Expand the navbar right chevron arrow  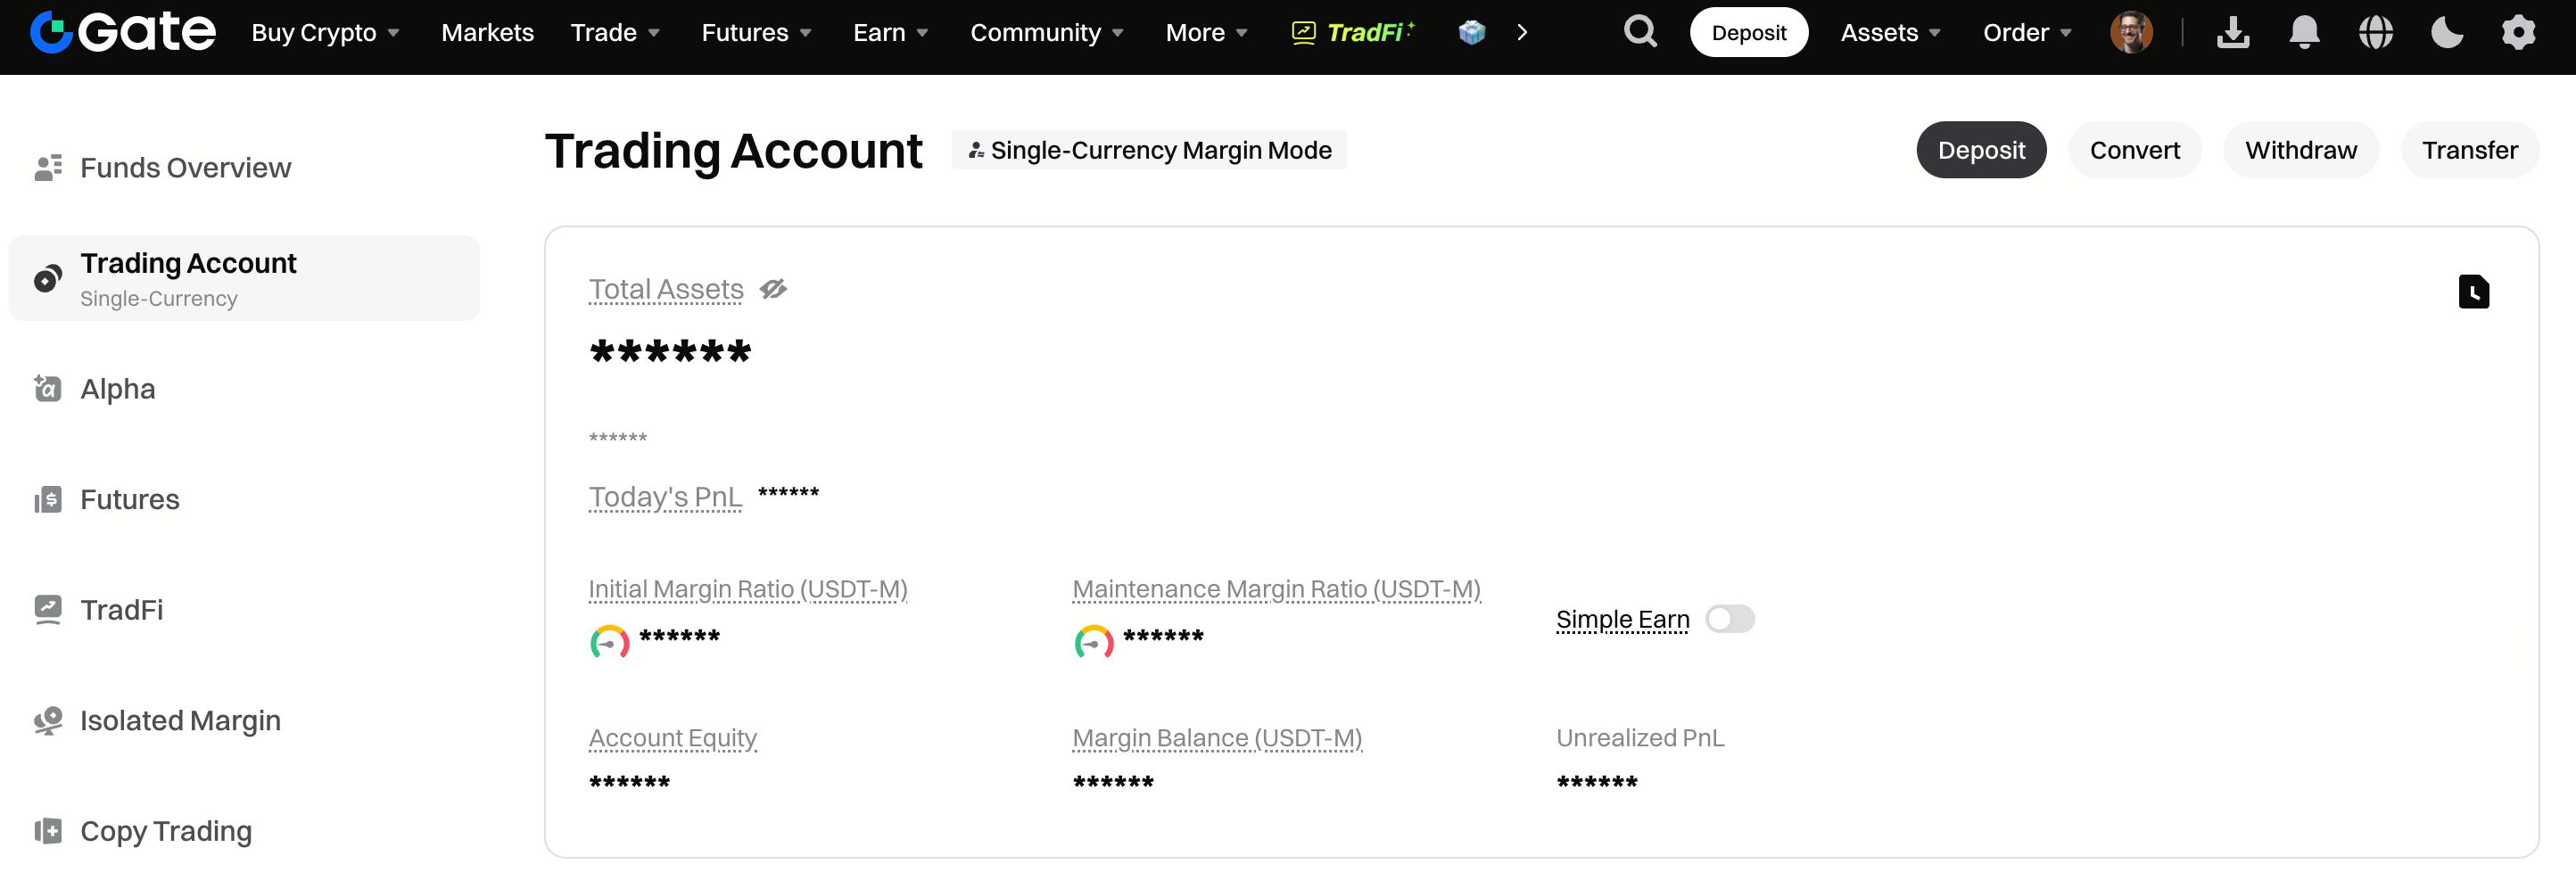pyautogui.click(x=1522, y=32)
